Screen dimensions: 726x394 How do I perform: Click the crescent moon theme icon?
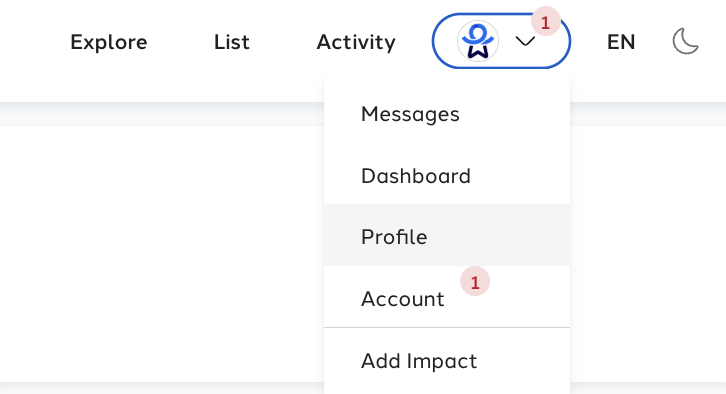(685, 41)
